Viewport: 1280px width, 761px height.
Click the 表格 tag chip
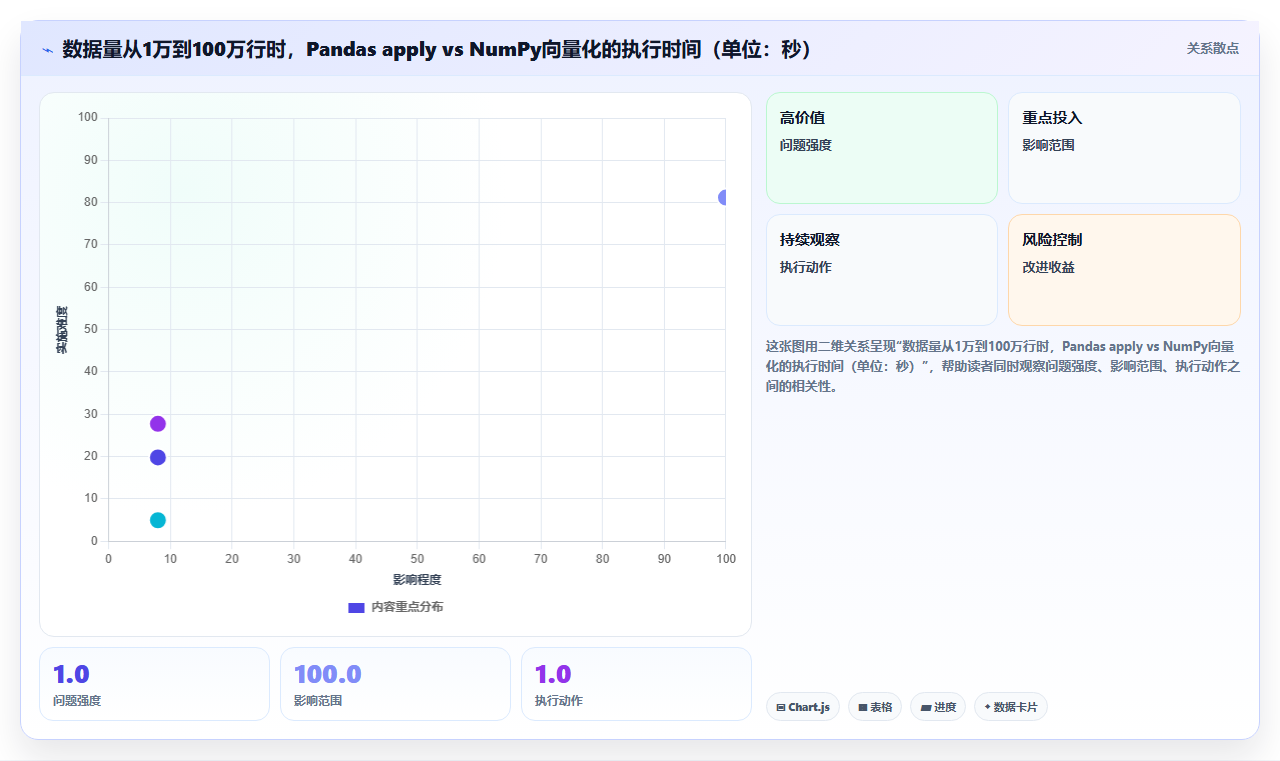click(x=875, y=707)
